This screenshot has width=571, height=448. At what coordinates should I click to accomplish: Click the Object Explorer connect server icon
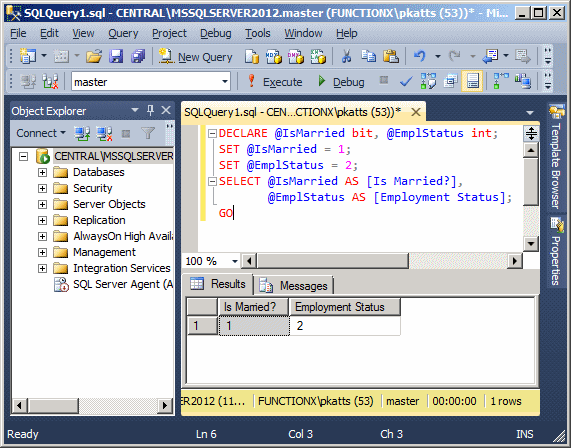click(82, 133)
